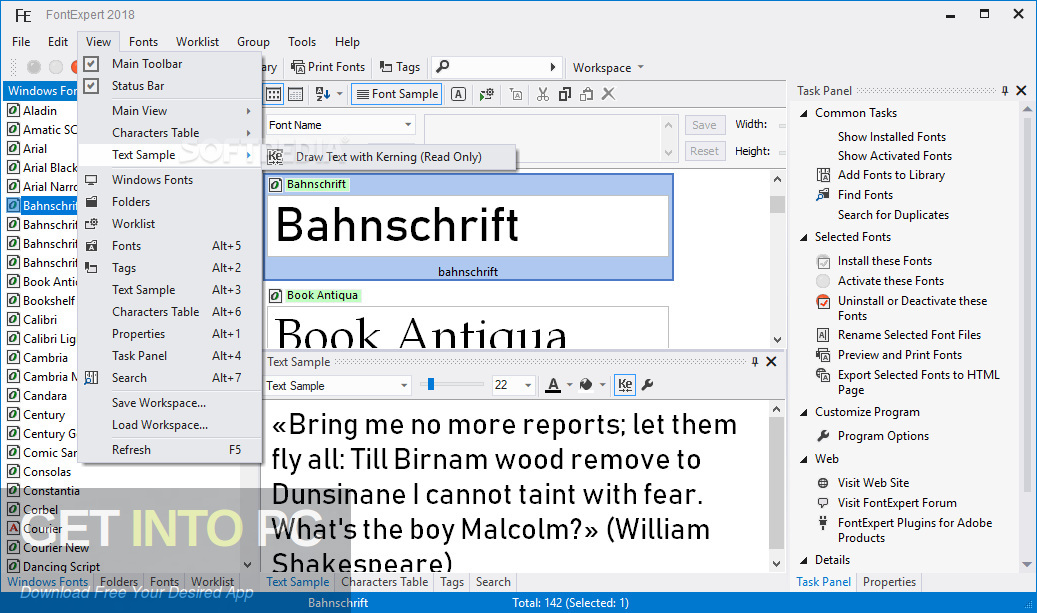
Task: Click the Save button
Action: [704, 125]
